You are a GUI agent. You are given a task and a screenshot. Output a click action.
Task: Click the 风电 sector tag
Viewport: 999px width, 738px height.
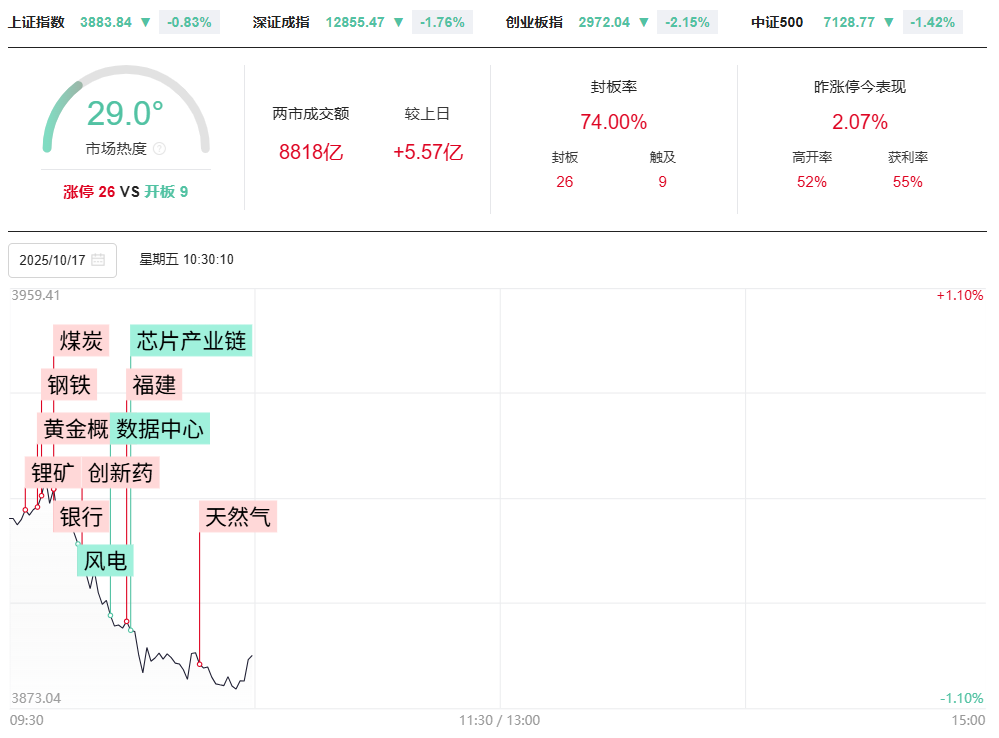[x=105, y=561]
